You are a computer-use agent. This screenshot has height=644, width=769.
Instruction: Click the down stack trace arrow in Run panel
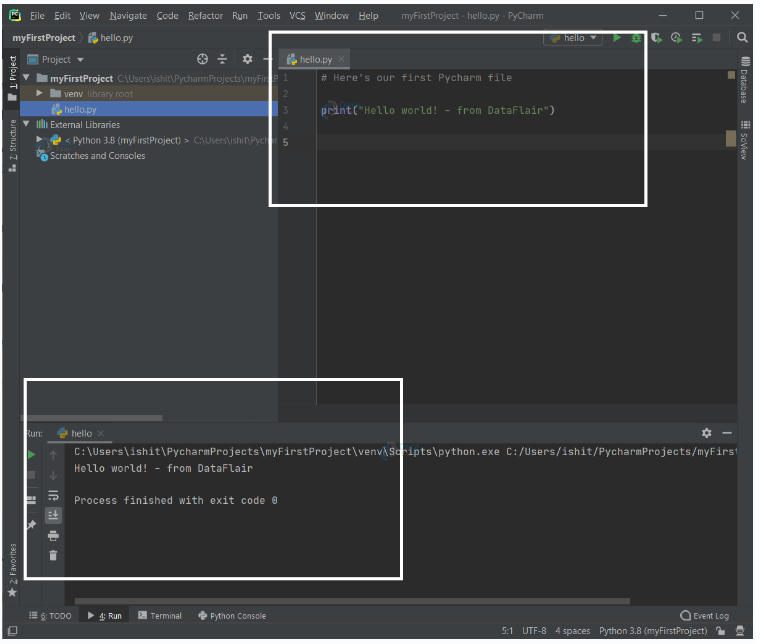pos(53,475)
